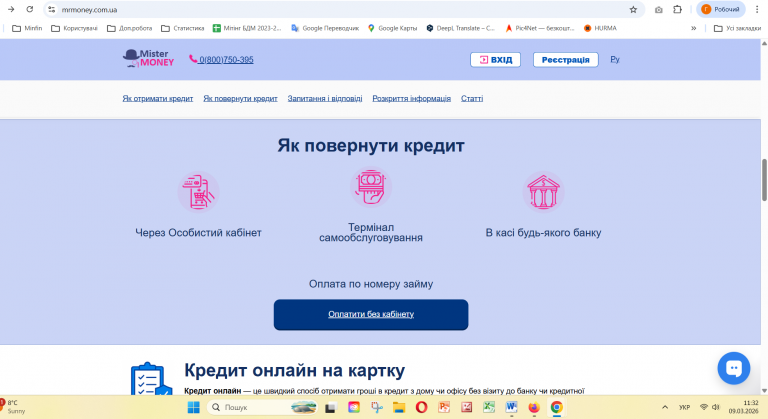Open the DeepL Translate bookmark
Screen dimensions: 768x419
pos(460,28)
